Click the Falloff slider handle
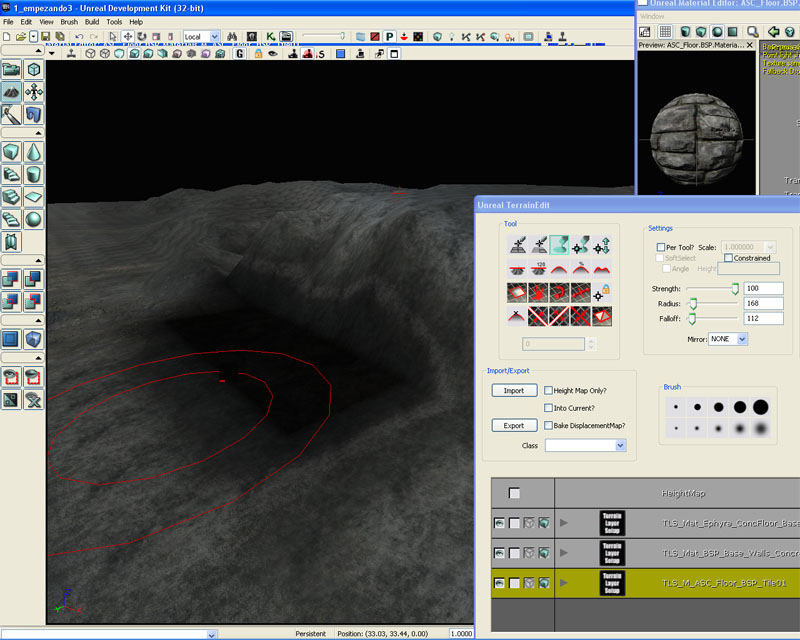800x640 pixels. [x=692, y=319]
